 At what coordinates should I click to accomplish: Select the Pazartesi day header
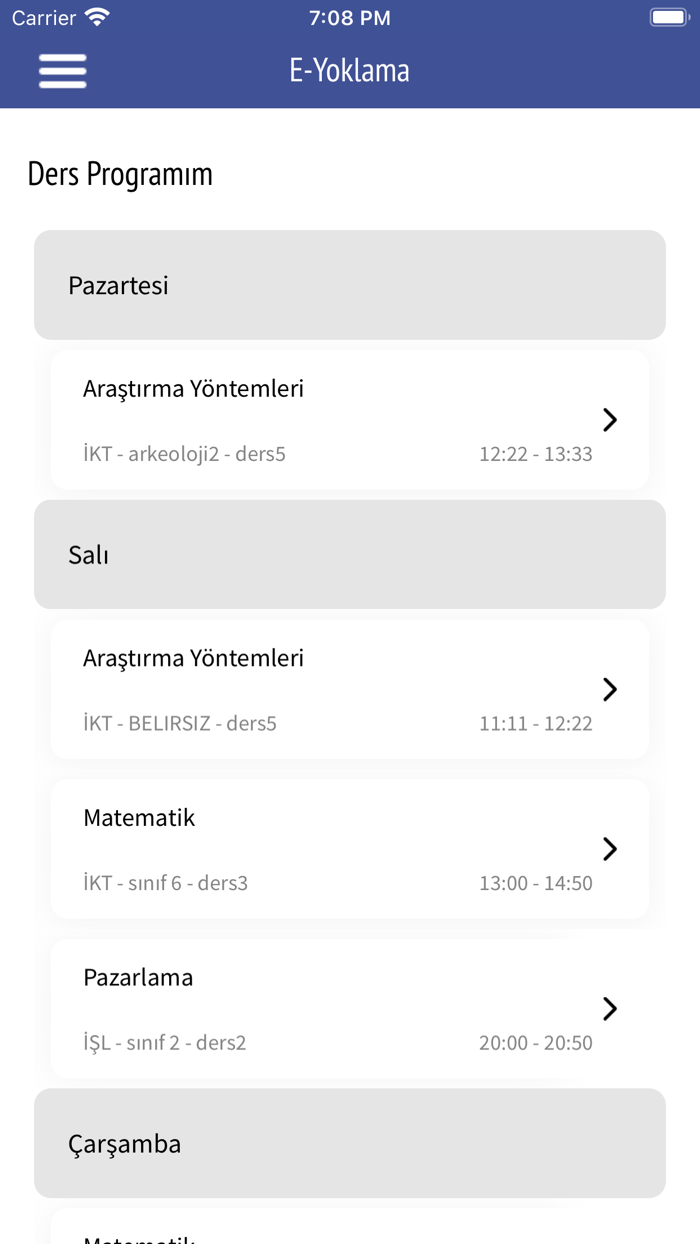(x=349, y=285)
